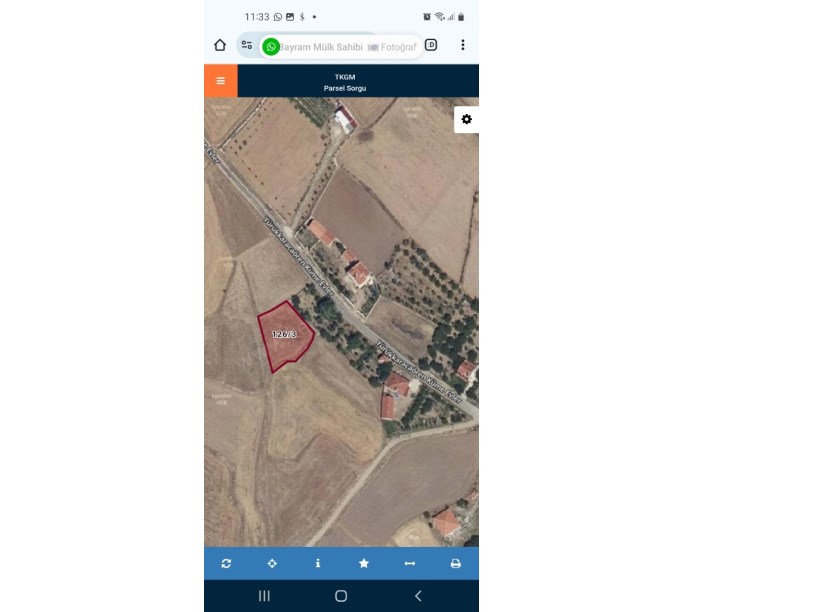Go to browser home page icon
Screen dimensions: 816x612
pyautogui.click(x=220, y=45)
